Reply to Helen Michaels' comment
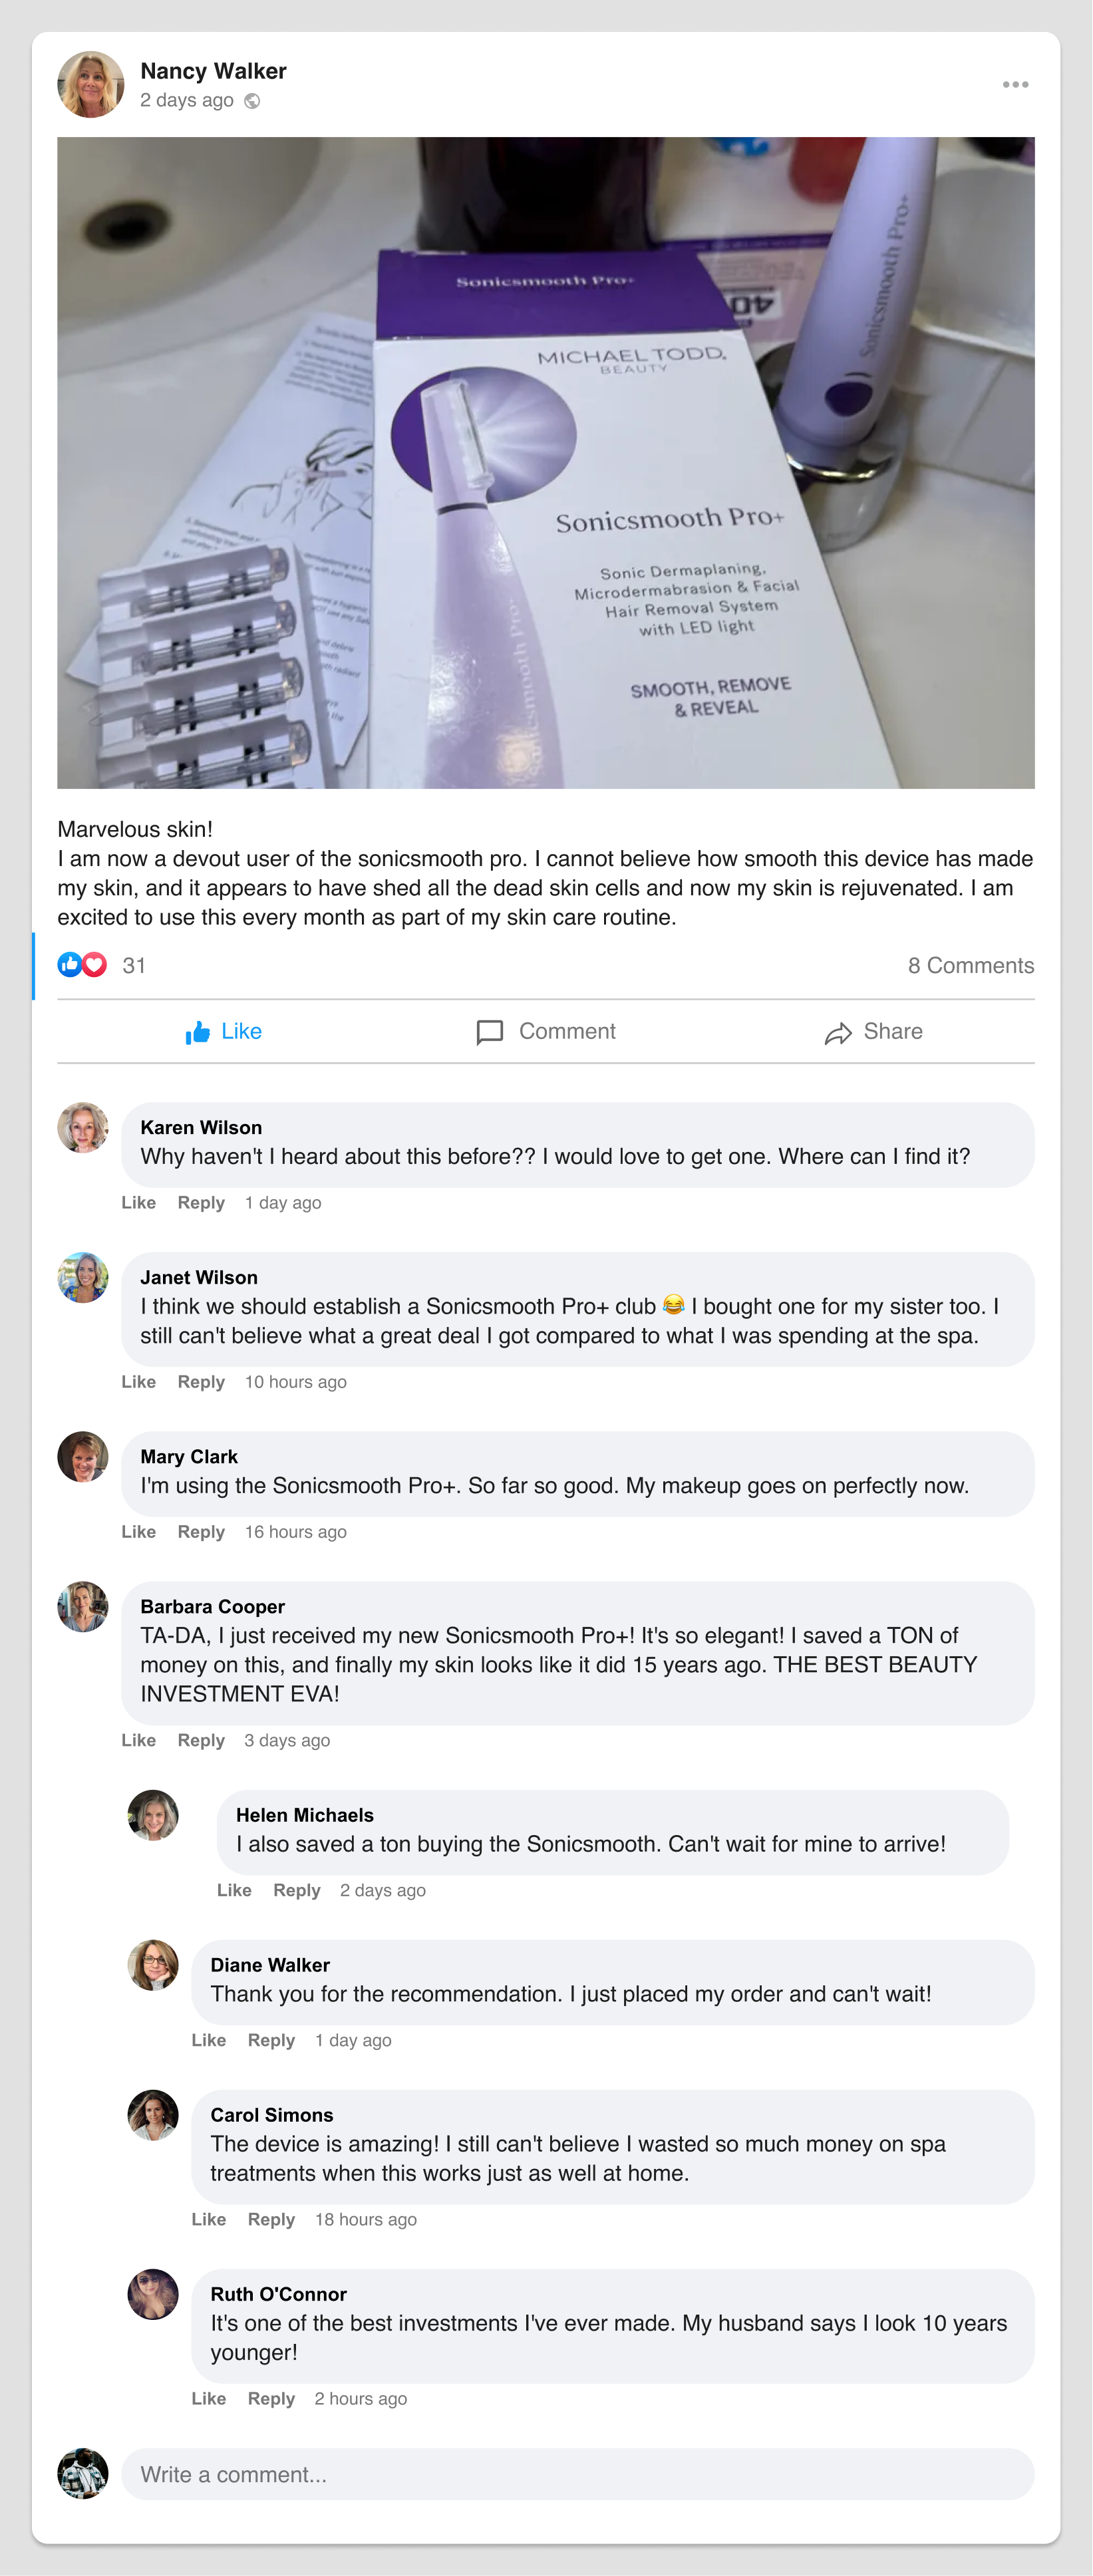Image resolution: width=1093 pixels, height=2576 pixels. (297, 1890)
